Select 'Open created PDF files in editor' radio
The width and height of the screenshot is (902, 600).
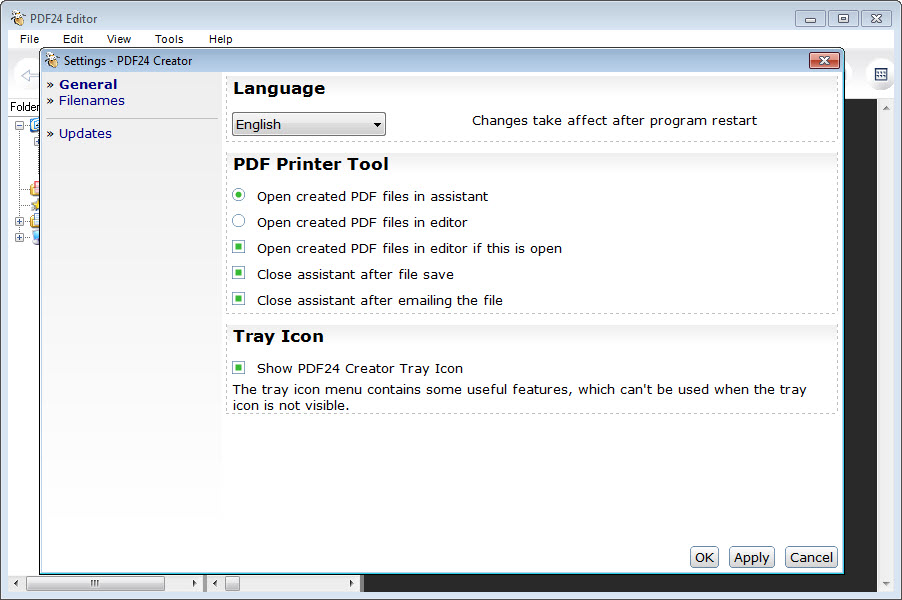click(239, 222)
